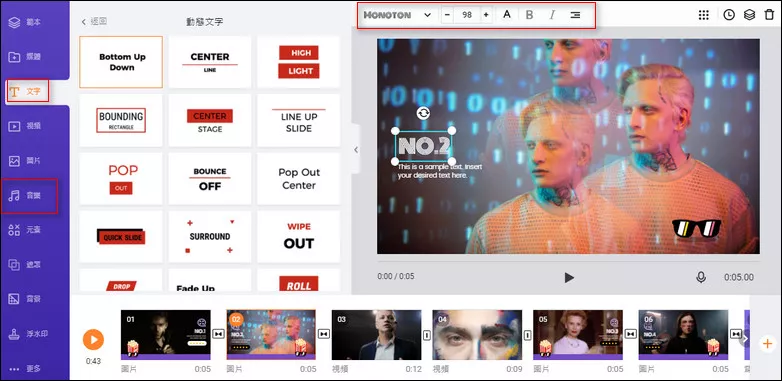The width and height of the screenshot is (782, 381).
Task: Toggle bold formatting
Action: point(530,15)
